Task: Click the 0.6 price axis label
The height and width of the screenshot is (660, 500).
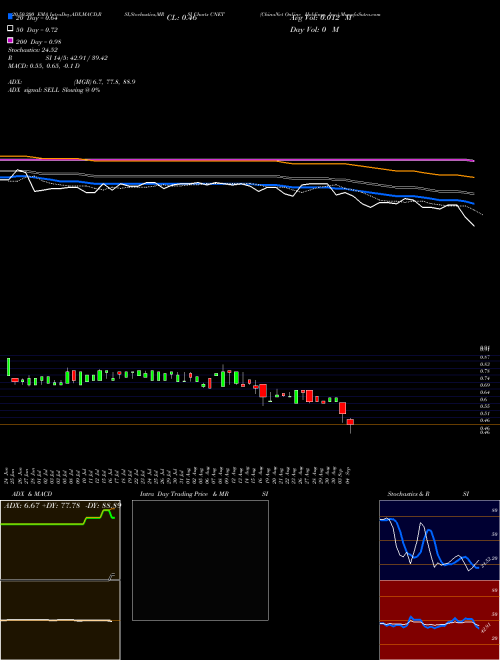Action: coord(484,399)
